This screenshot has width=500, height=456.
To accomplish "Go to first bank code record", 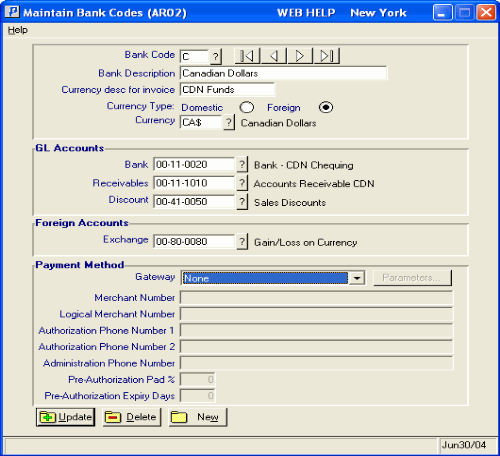I will (247, 56).
